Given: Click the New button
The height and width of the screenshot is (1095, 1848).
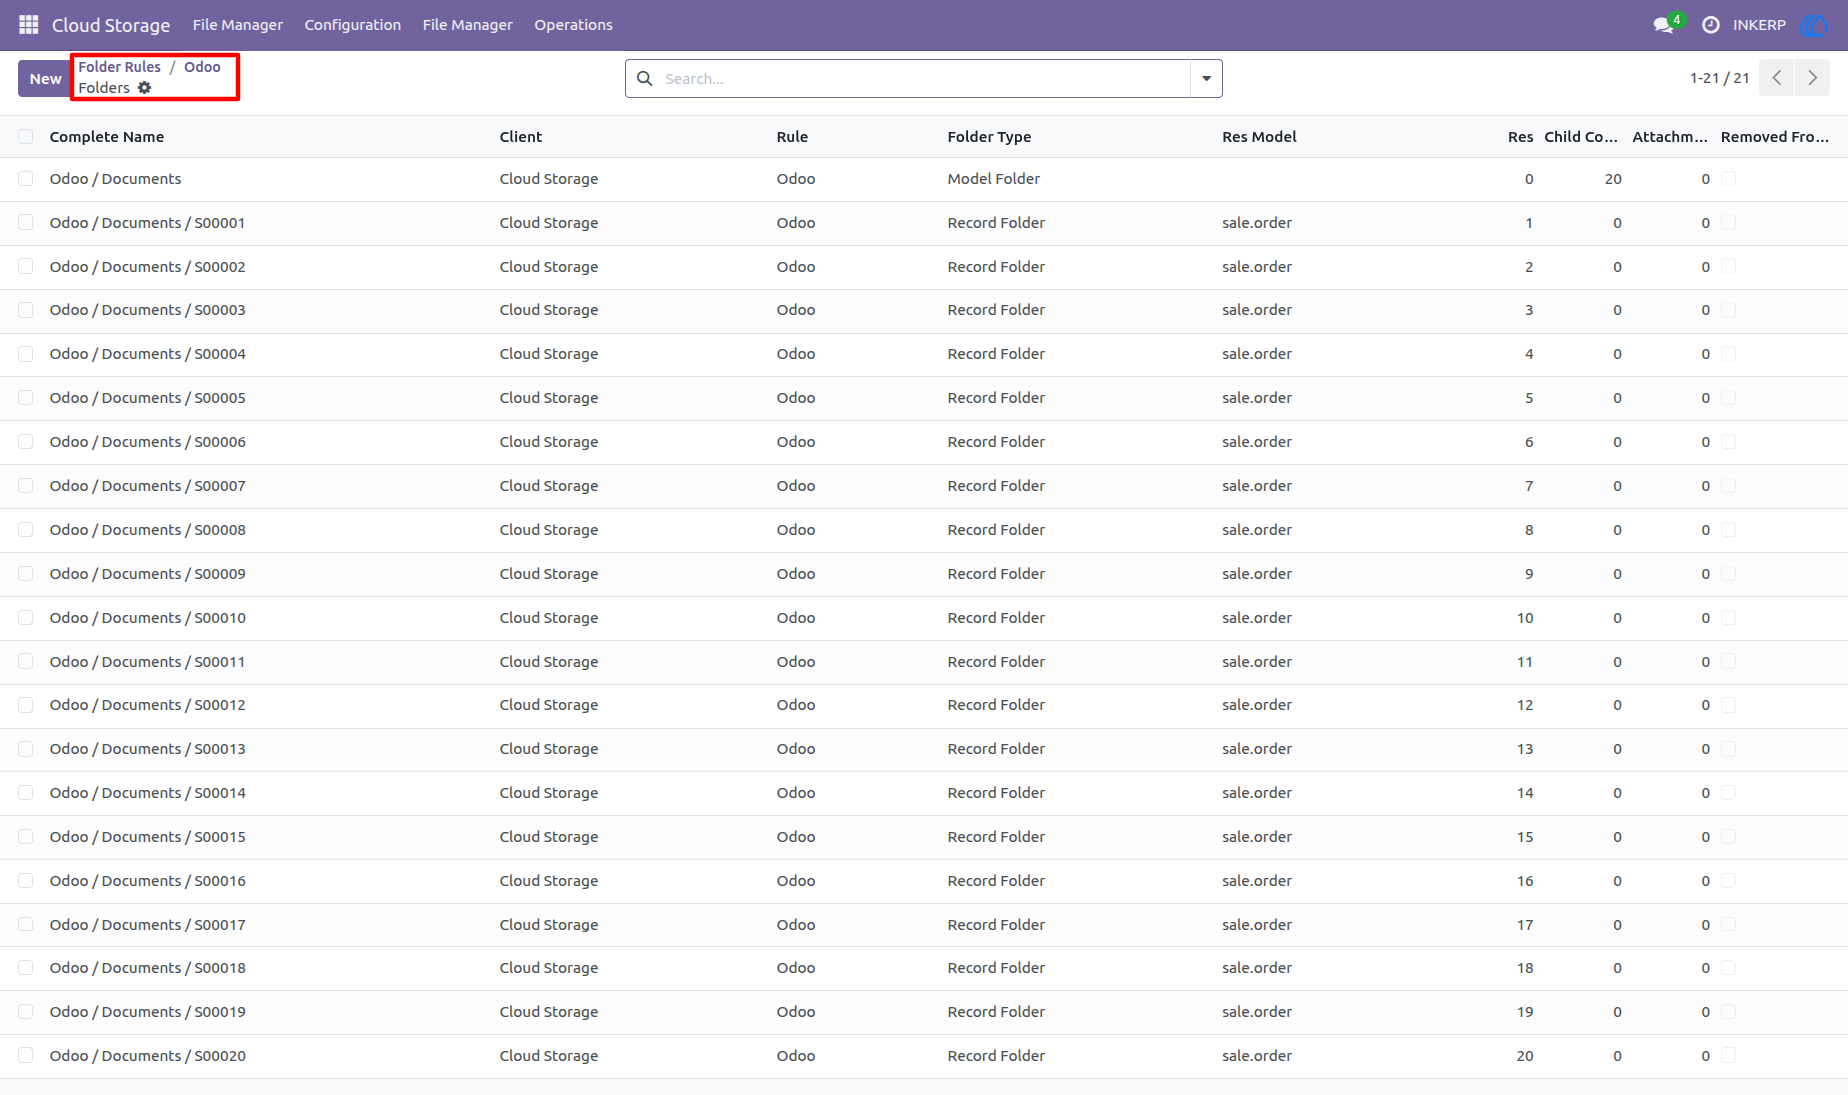Looking at the screenshot, I should tap(45, 78).
